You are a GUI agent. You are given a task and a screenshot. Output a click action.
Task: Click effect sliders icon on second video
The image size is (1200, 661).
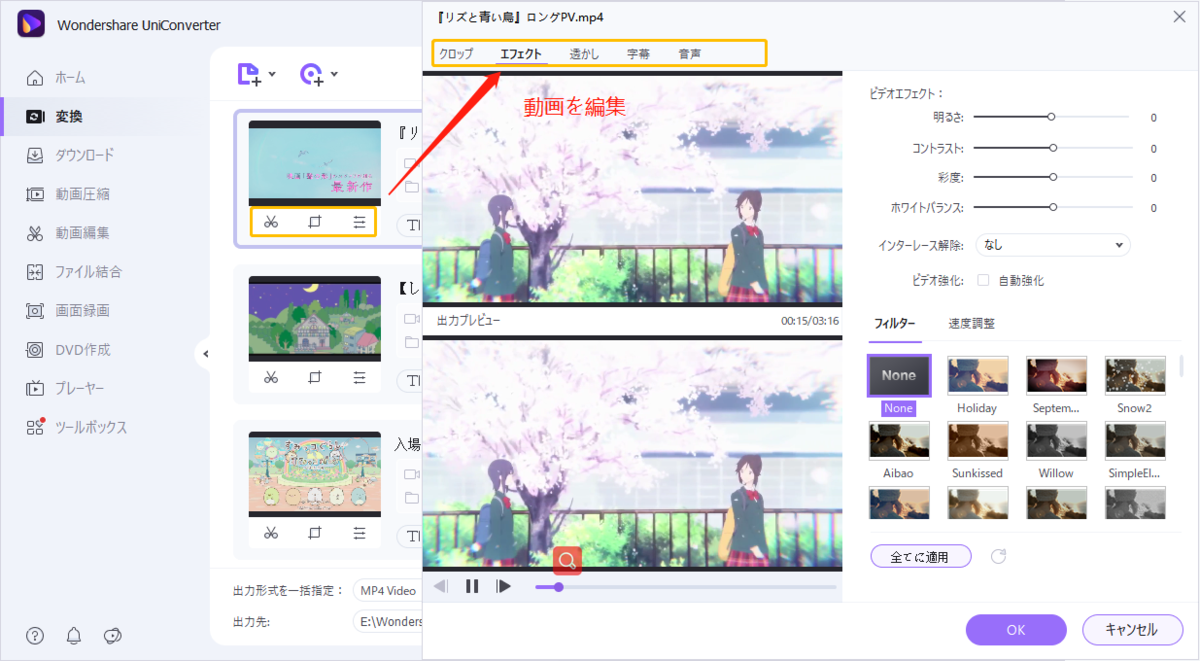click(359, 377)
